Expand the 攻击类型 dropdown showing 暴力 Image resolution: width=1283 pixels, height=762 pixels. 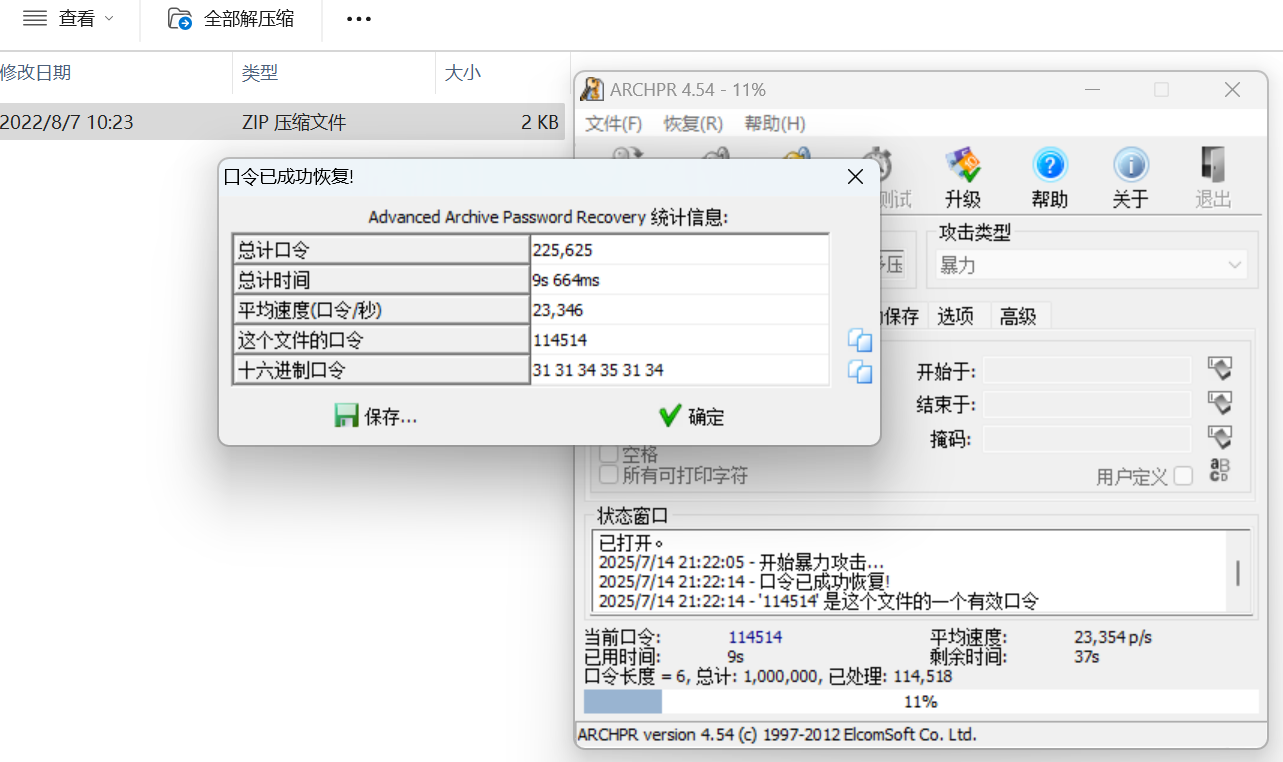click(x=1091, y=265)
